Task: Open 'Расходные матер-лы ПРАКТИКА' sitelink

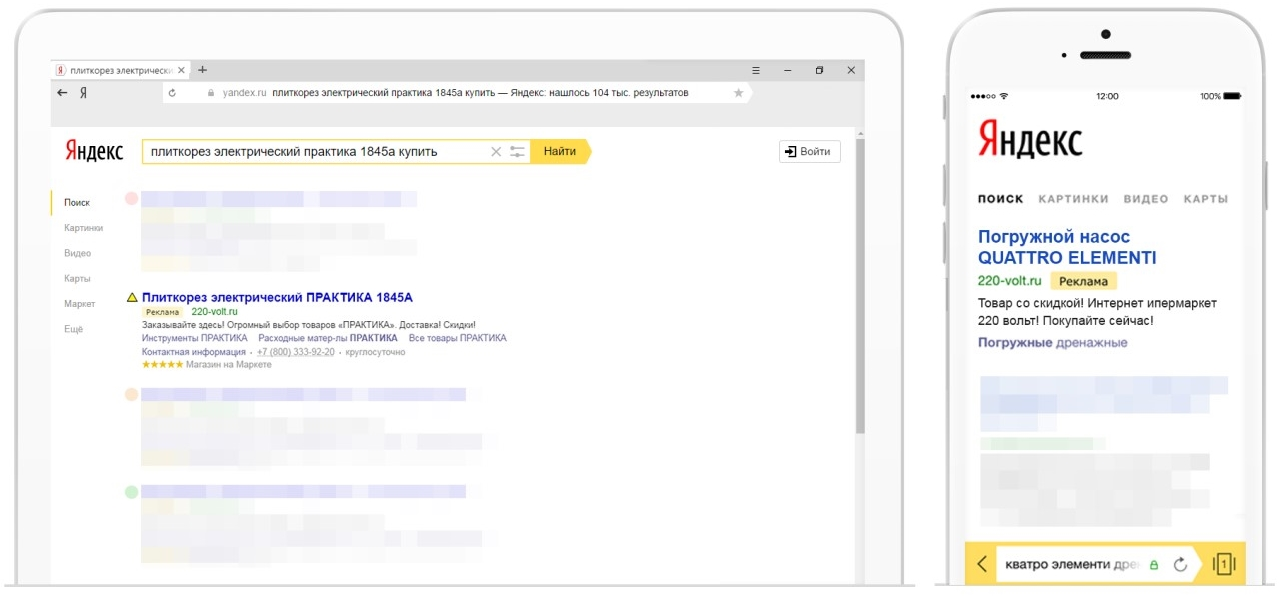Action: point(328,338)
